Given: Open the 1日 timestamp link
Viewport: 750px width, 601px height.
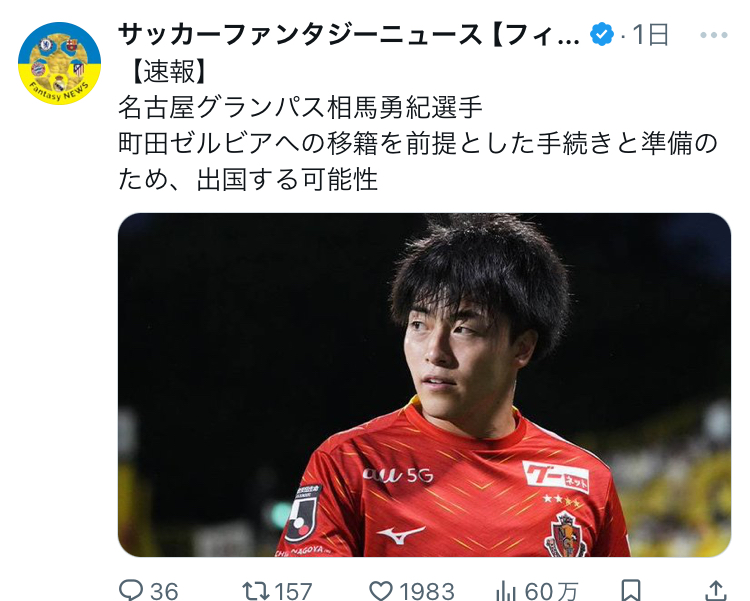Looking at the screenshot, I should click(650, 35).
